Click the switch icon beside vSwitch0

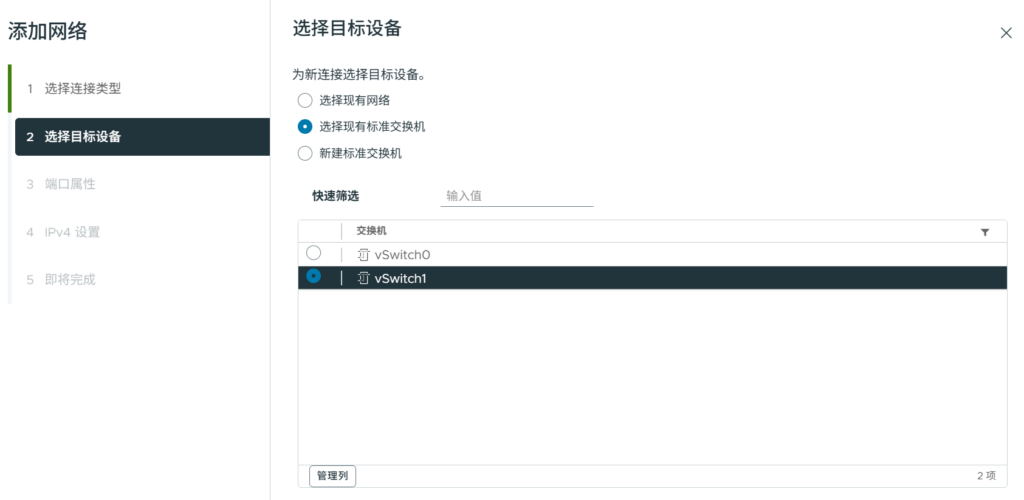(363, 255)
